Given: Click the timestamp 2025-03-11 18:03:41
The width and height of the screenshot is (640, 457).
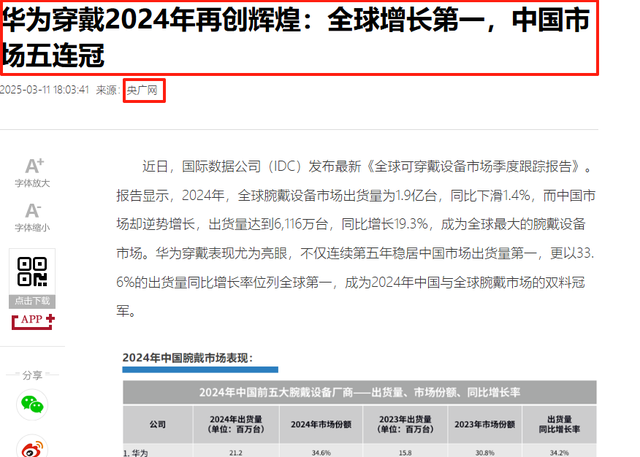Looking at the screenshot, I should [44, 90].
